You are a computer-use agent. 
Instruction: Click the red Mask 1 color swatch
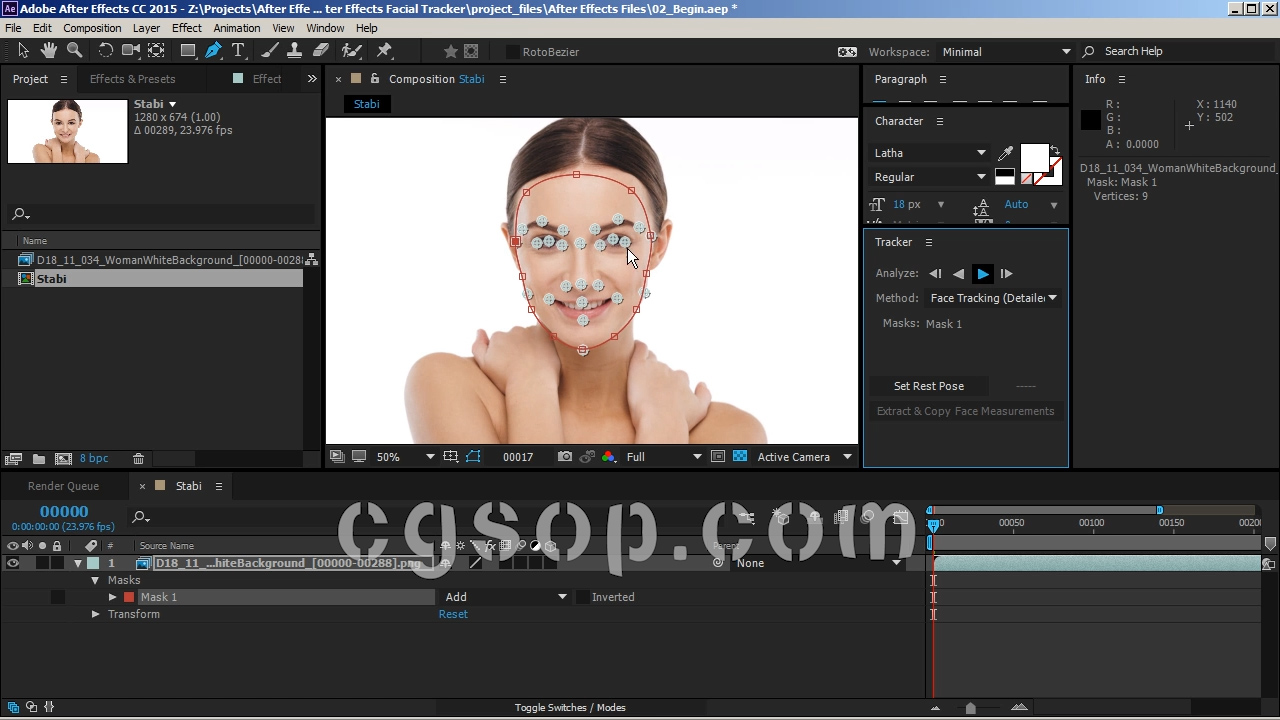(x=129, y=597)
